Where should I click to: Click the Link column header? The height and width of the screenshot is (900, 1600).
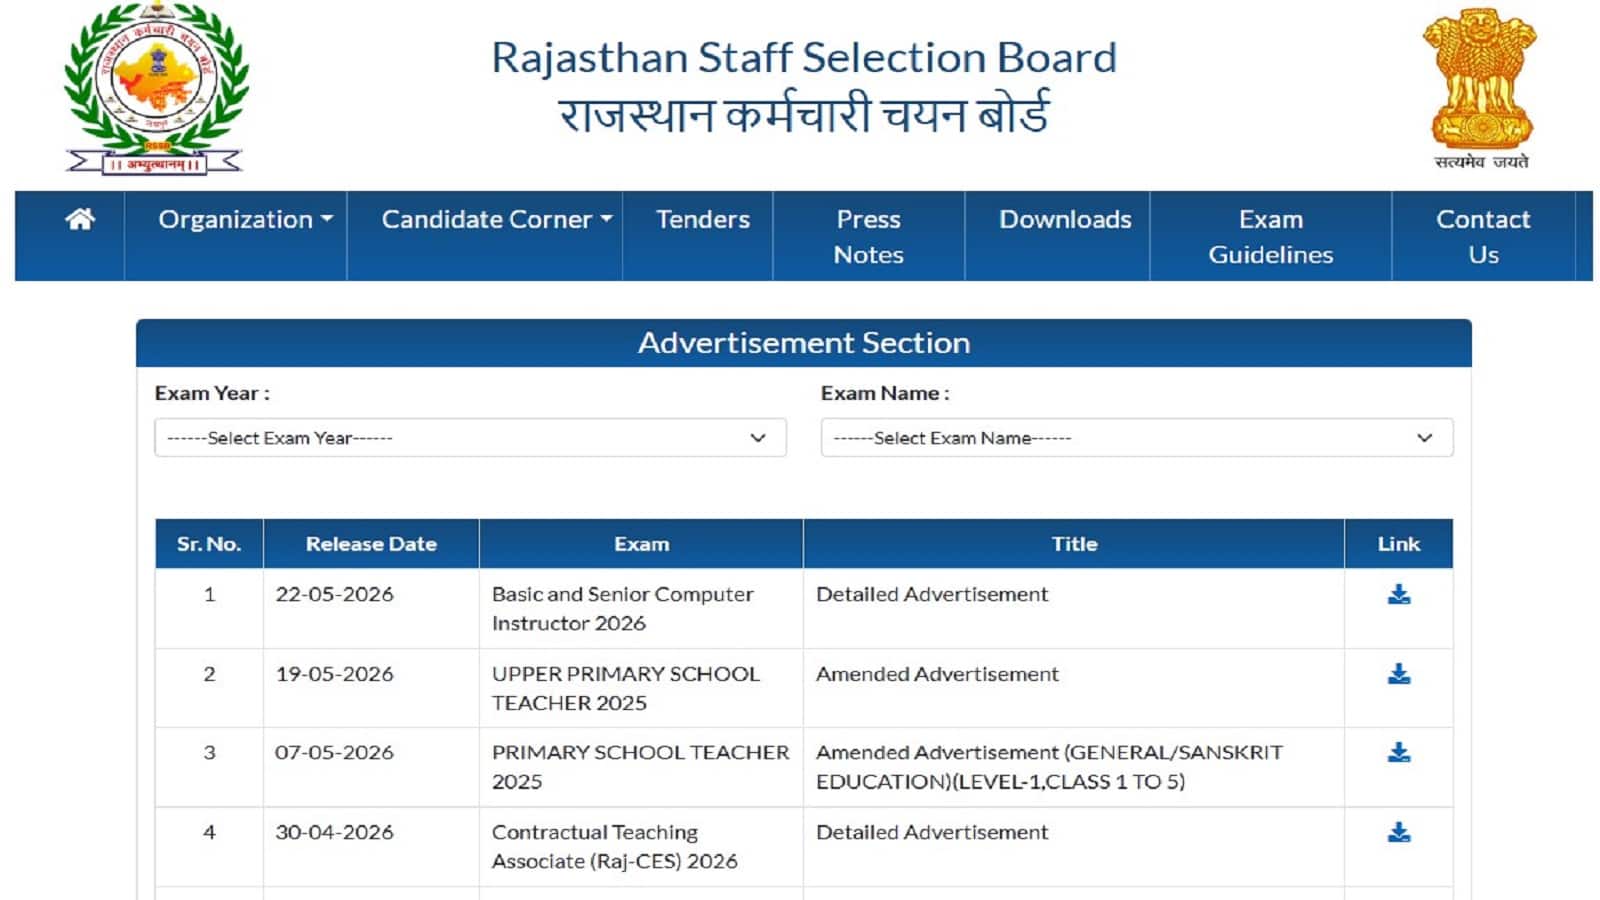click(x=1398, y=544)
